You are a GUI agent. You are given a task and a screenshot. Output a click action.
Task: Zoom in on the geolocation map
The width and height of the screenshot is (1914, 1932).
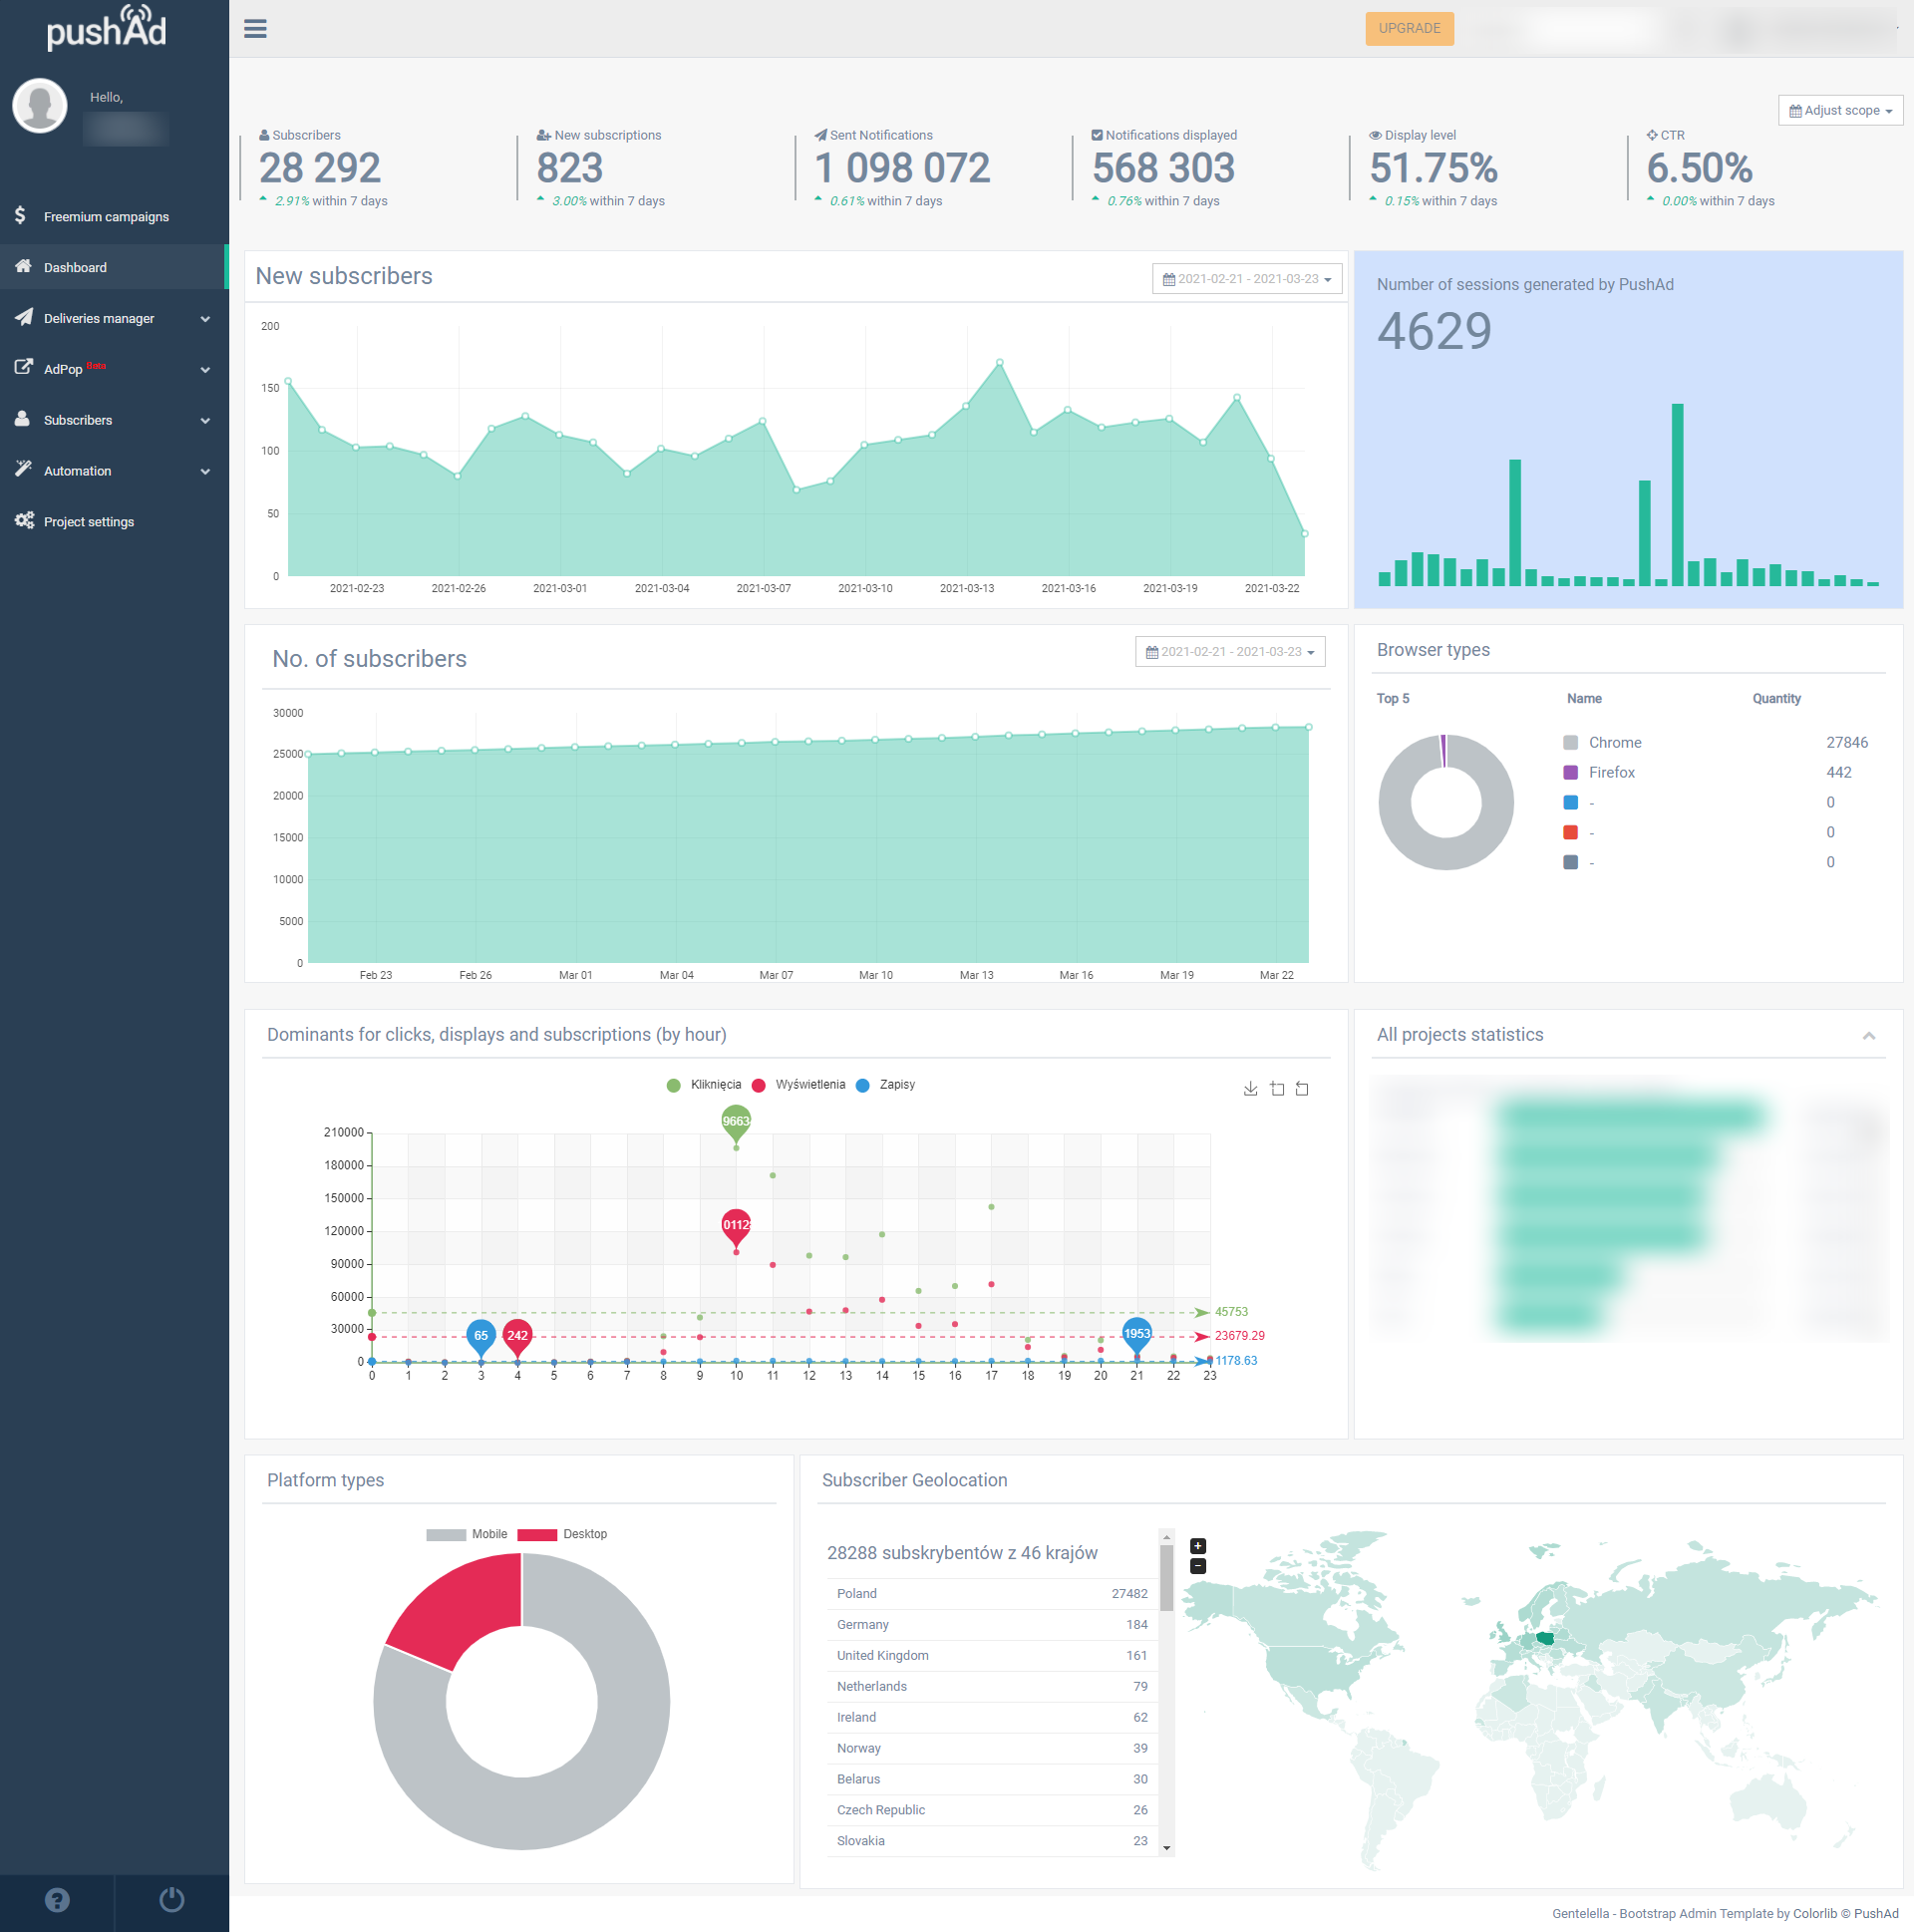1198,1546
